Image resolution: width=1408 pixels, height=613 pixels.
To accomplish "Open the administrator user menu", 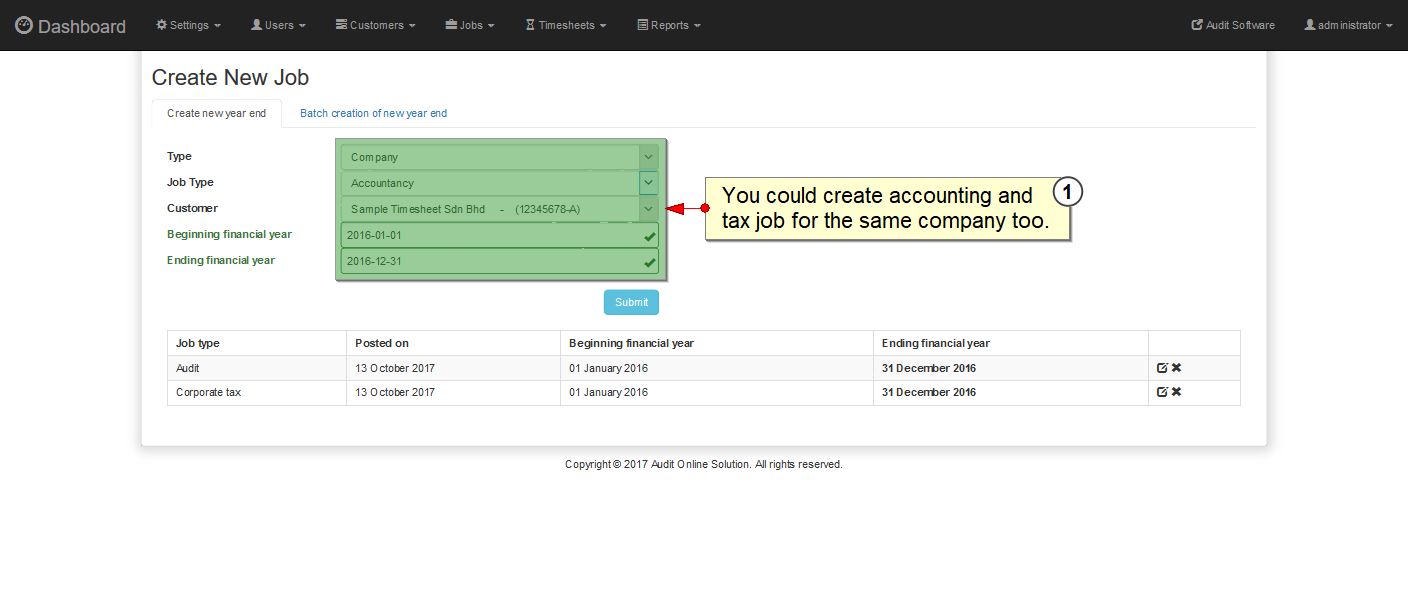I will 1348,25.
